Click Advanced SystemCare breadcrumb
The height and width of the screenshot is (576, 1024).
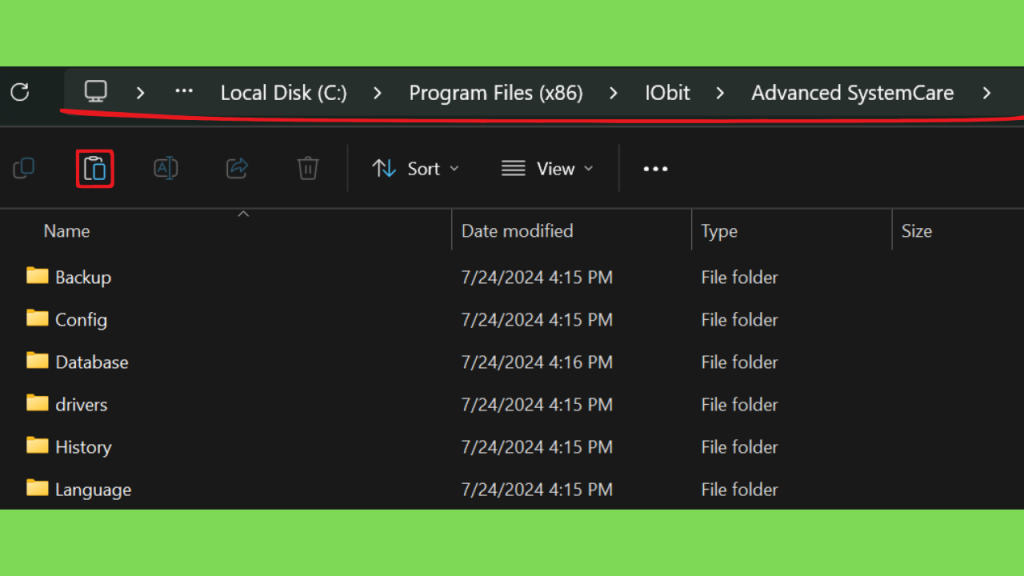tap(852, 93)
